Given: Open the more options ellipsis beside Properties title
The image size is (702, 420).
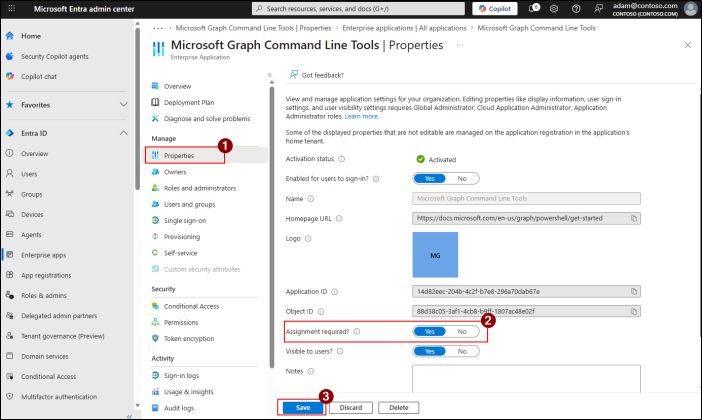Looking at the screenshot, I should point(459,45).
